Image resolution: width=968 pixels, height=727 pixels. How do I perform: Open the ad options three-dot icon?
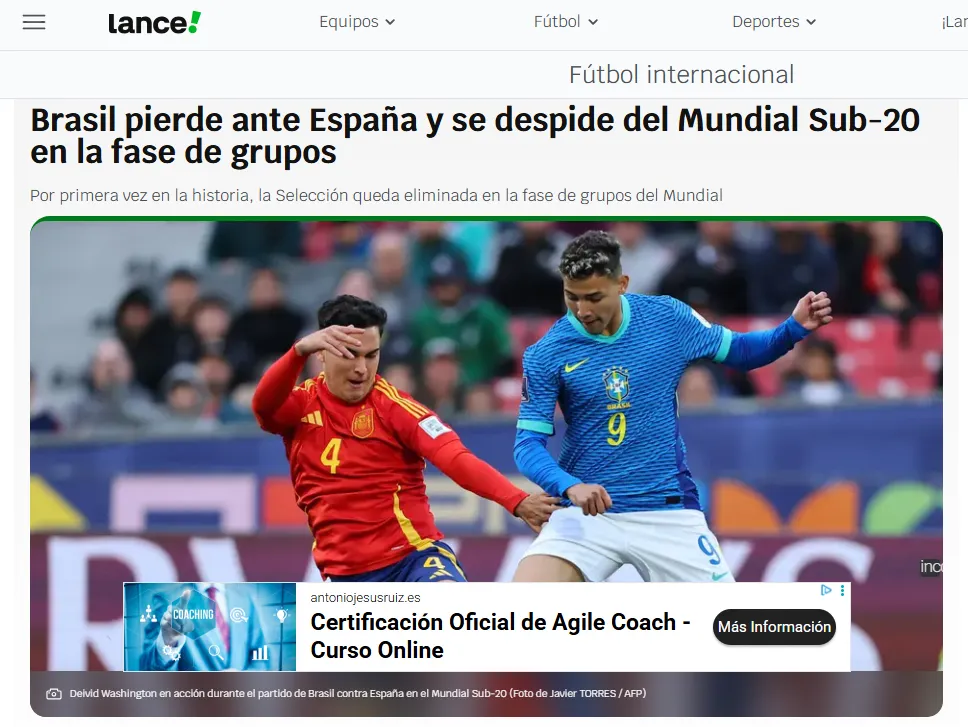[x=842, y=591]
